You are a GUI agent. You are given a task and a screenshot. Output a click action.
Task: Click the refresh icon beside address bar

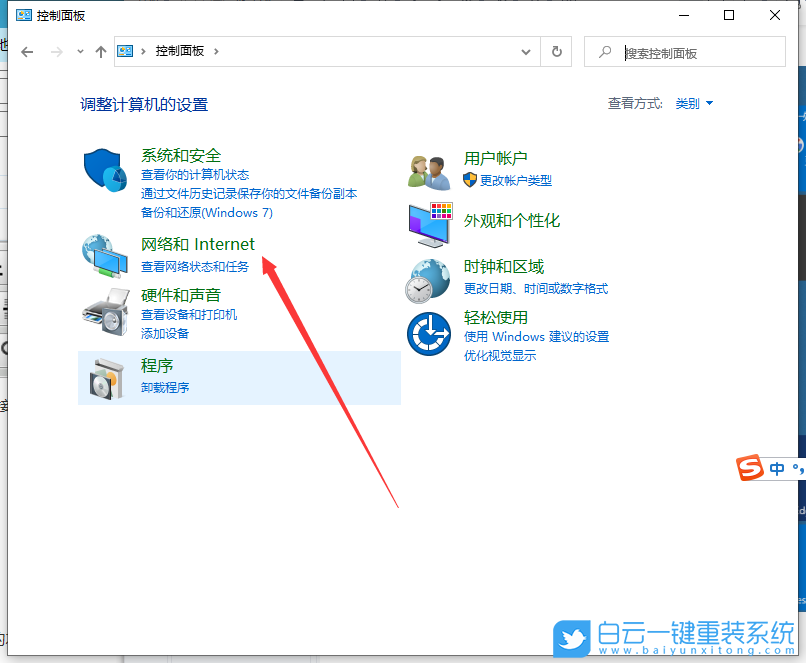point(556,51)
